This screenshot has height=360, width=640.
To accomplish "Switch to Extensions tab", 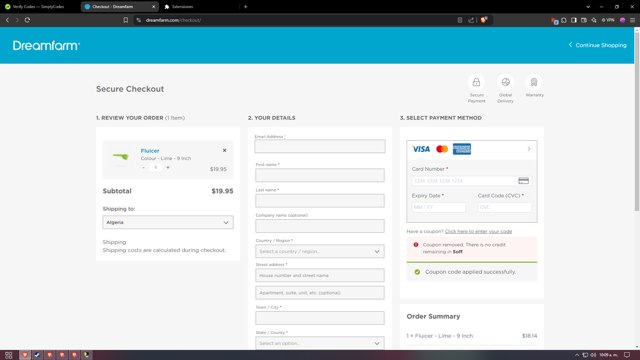I will 182,7.
